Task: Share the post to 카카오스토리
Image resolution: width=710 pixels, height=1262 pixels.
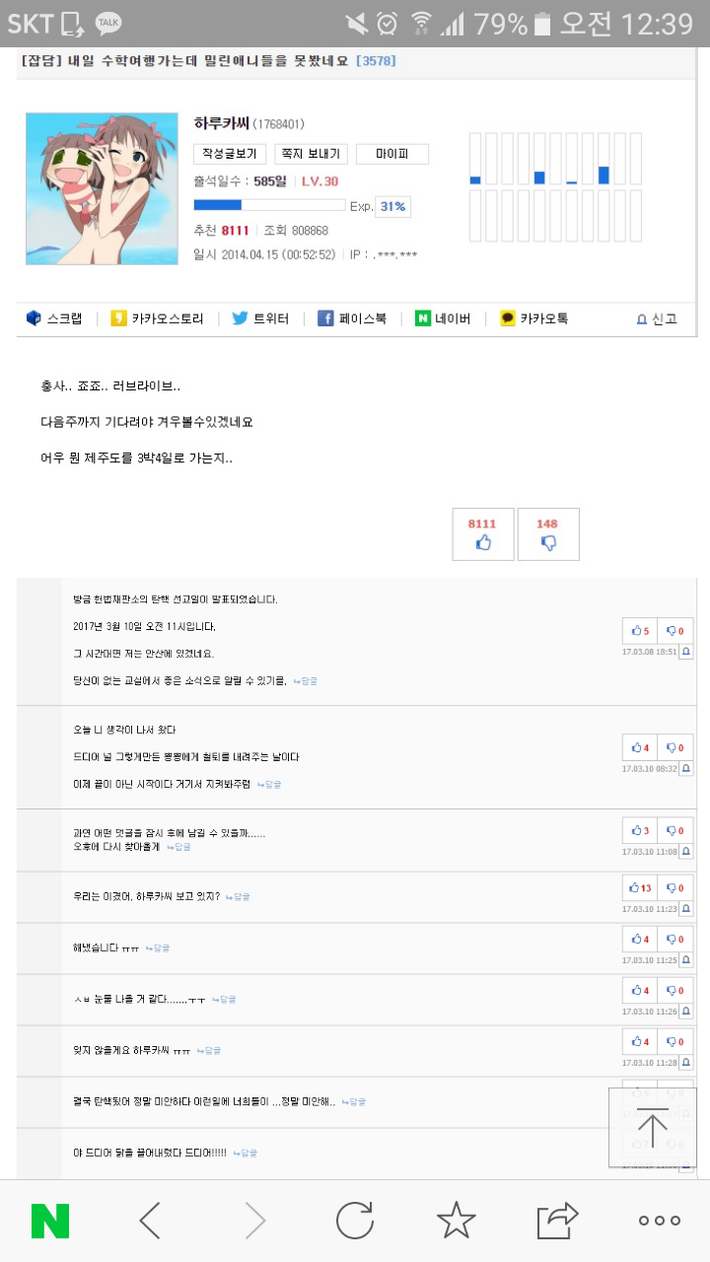Action: (x=157, y=319)
